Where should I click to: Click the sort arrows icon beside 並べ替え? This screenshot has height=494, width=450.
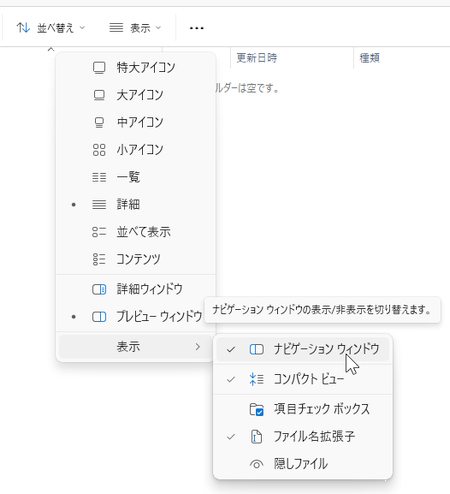click(x=23, y=28)
